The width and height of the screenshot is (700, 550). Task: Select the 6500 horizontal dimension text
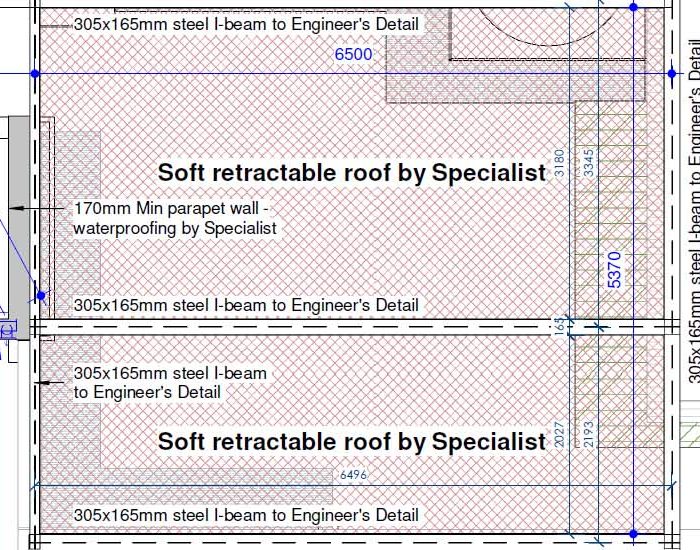353,54
